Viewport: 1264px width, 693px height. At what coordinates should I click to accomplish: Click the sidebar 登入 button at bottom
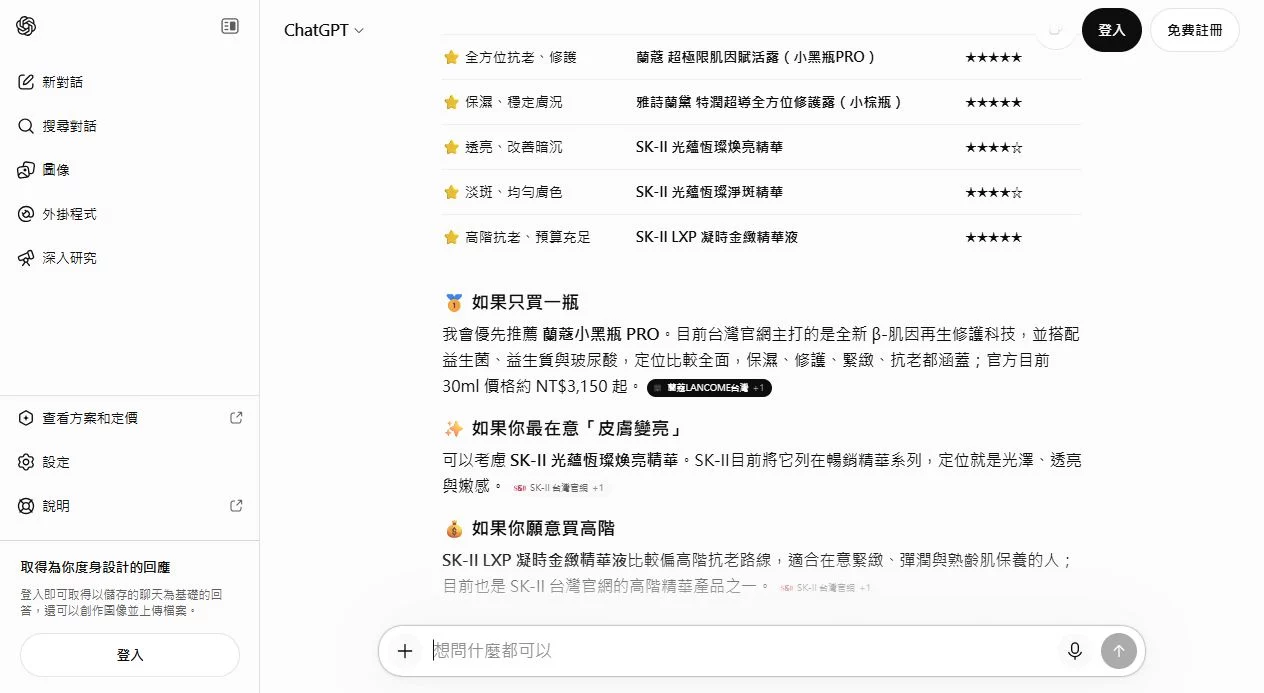pos(130,655)
